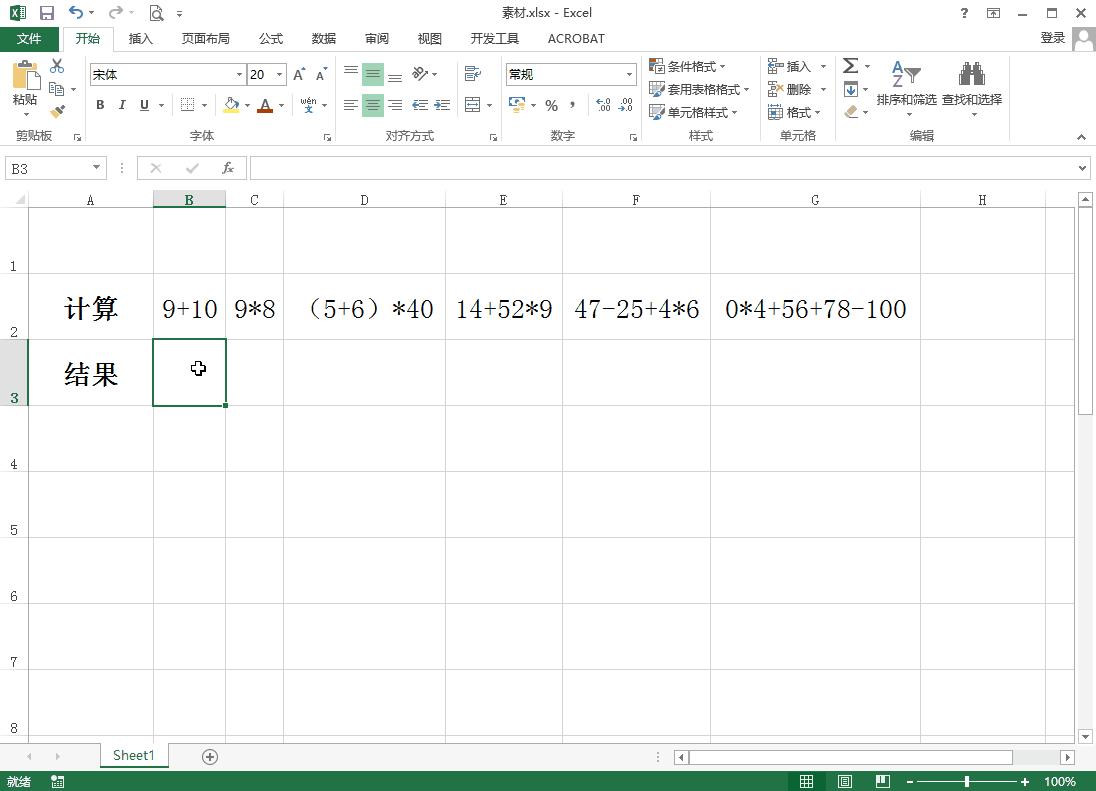Open Excel help question mark
The height and width of the screenshot is (791, 1096).
click(x=965, y=13)
